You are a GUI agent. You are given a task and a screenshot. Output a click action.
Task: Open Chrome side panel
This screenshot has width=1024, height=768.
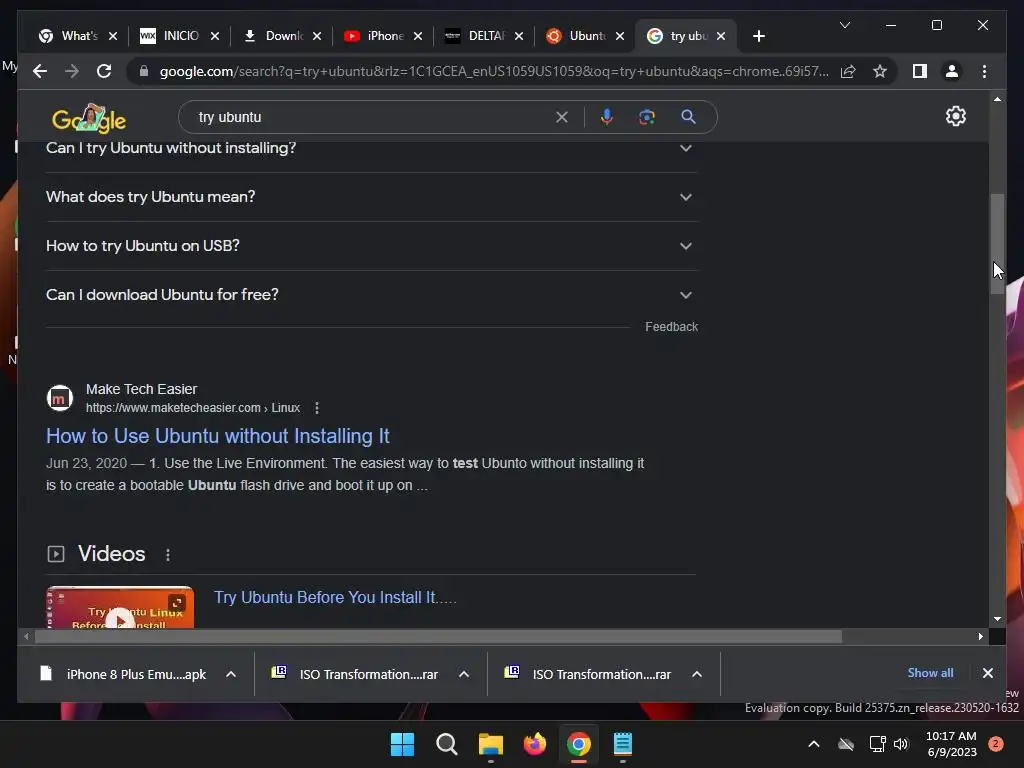(920, 71)
